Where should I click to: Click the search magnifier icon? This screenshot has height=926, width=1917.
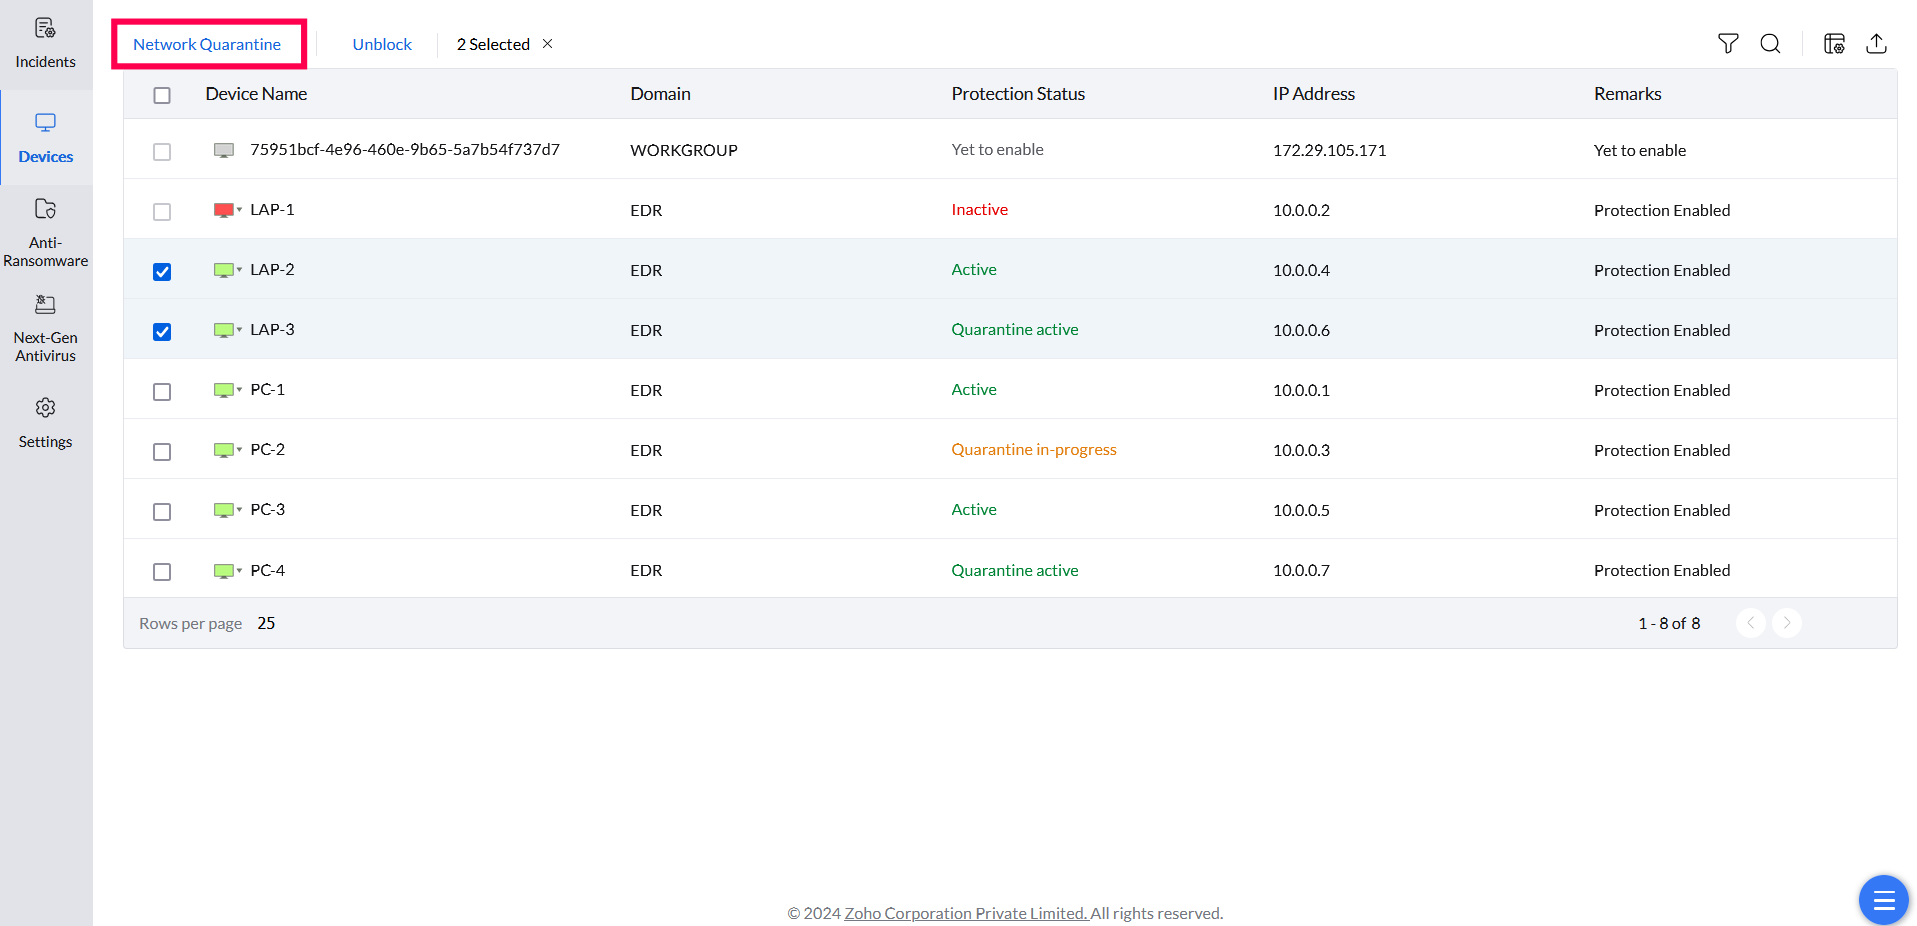click(1770, 43)
